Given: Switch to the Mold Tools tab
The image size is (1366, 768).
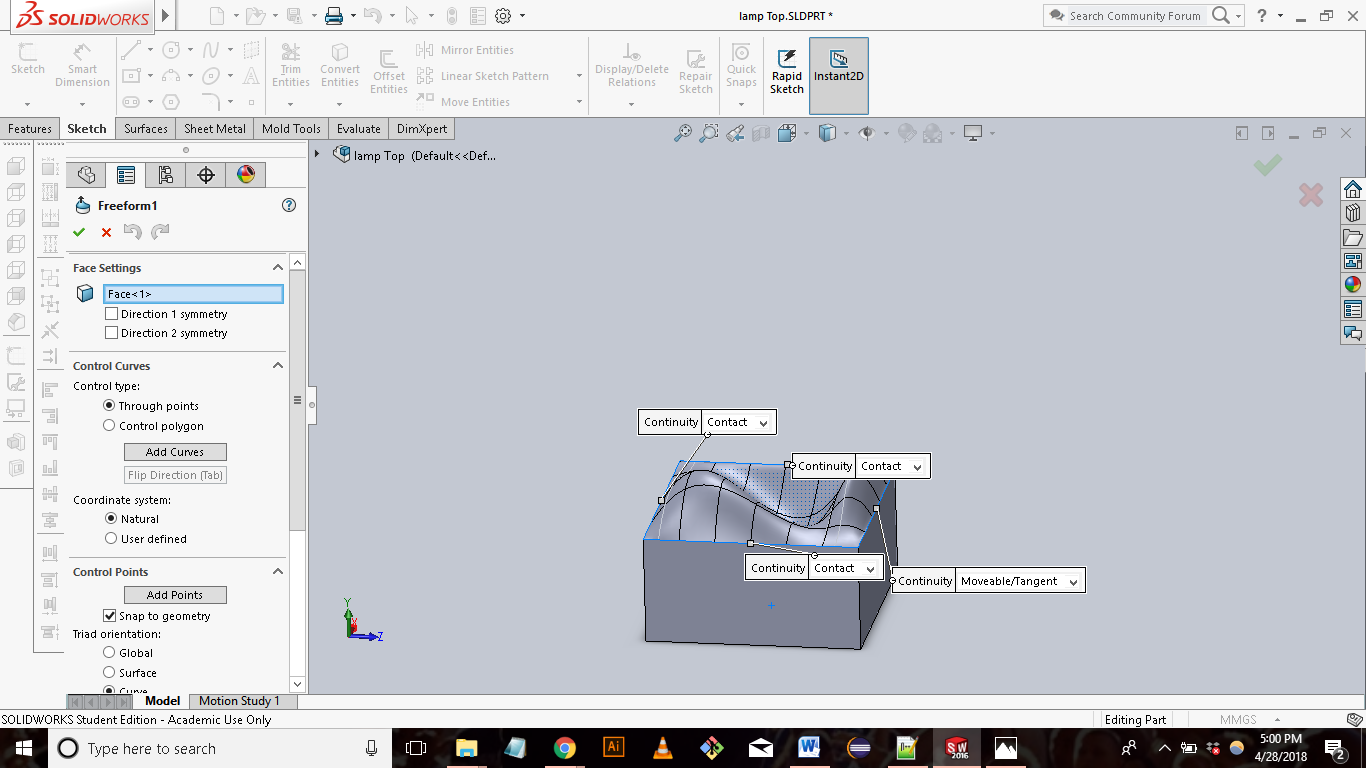Looking at the screenshot, I should coord(291,129).
